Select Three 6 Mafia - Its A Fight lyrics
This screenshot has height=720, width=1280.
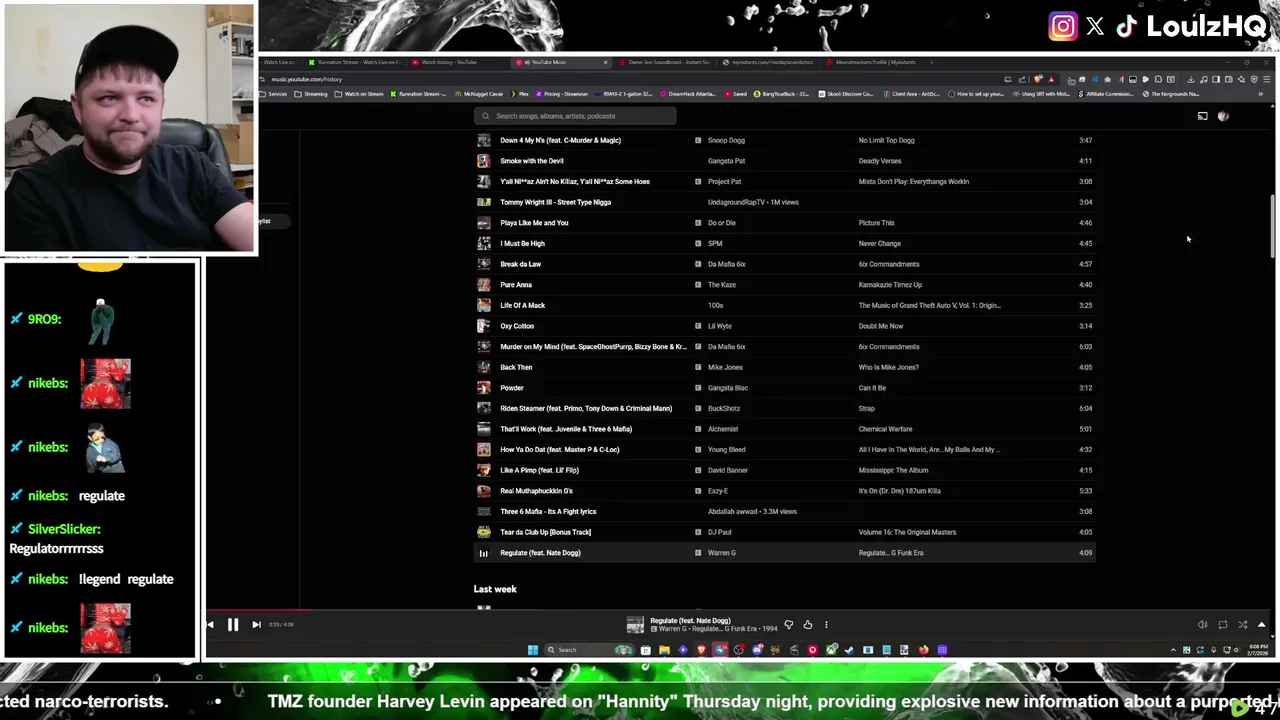[x=548, y=512]
